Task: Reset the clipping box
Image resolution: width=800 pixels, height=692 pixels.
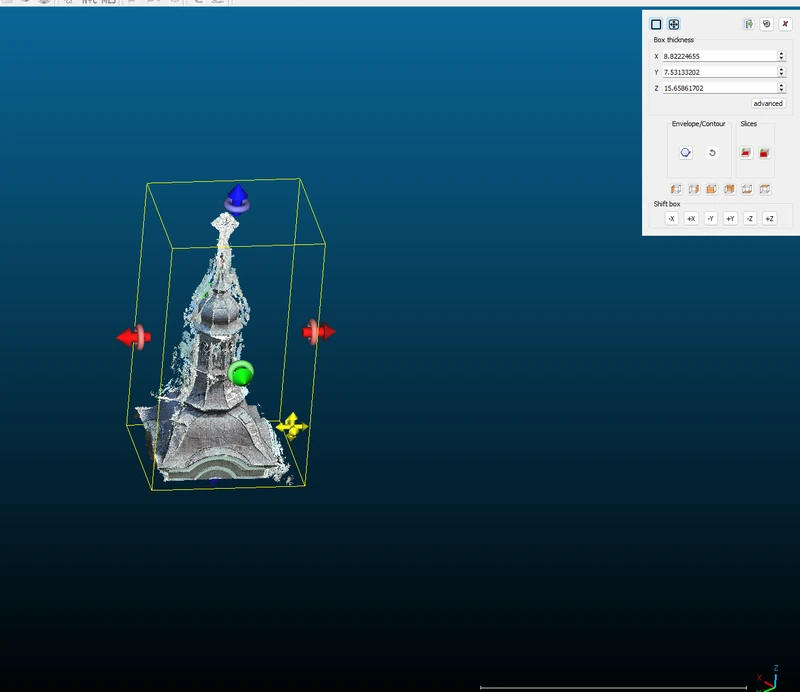Action: (x=766, y=24)
